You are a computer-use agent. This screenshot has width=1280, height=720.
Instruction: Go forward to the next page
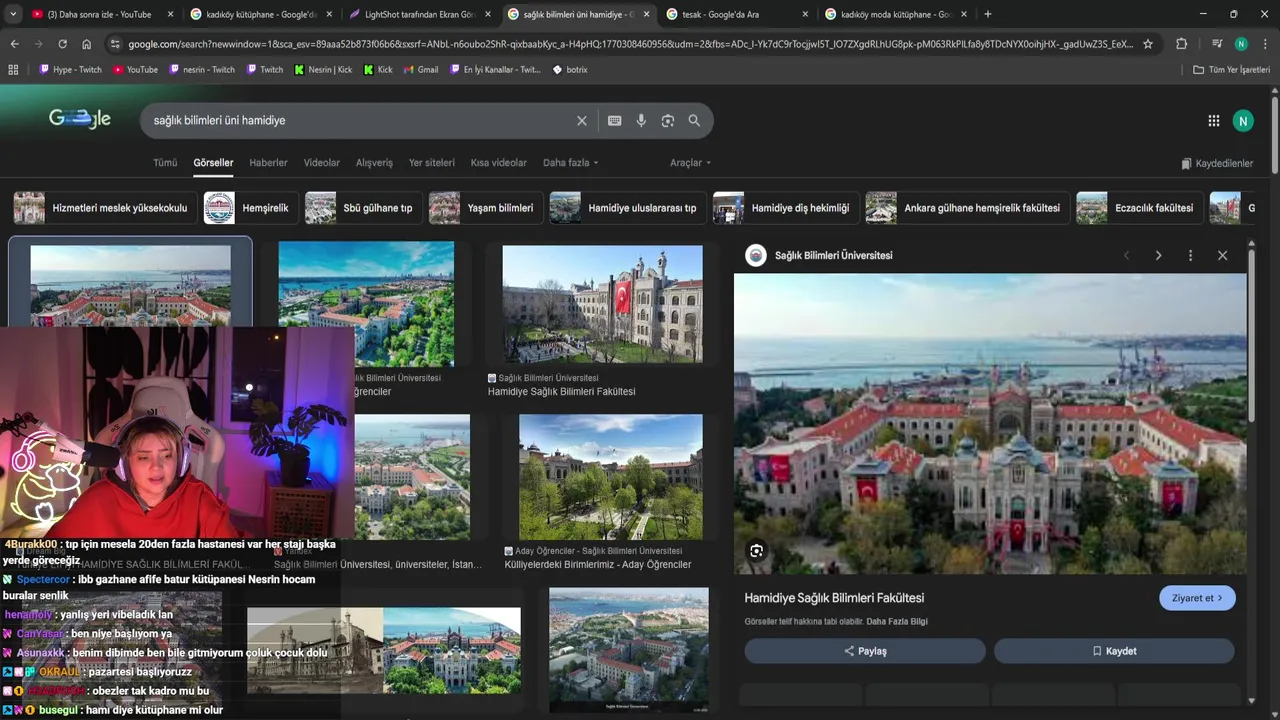coord(38,44)
